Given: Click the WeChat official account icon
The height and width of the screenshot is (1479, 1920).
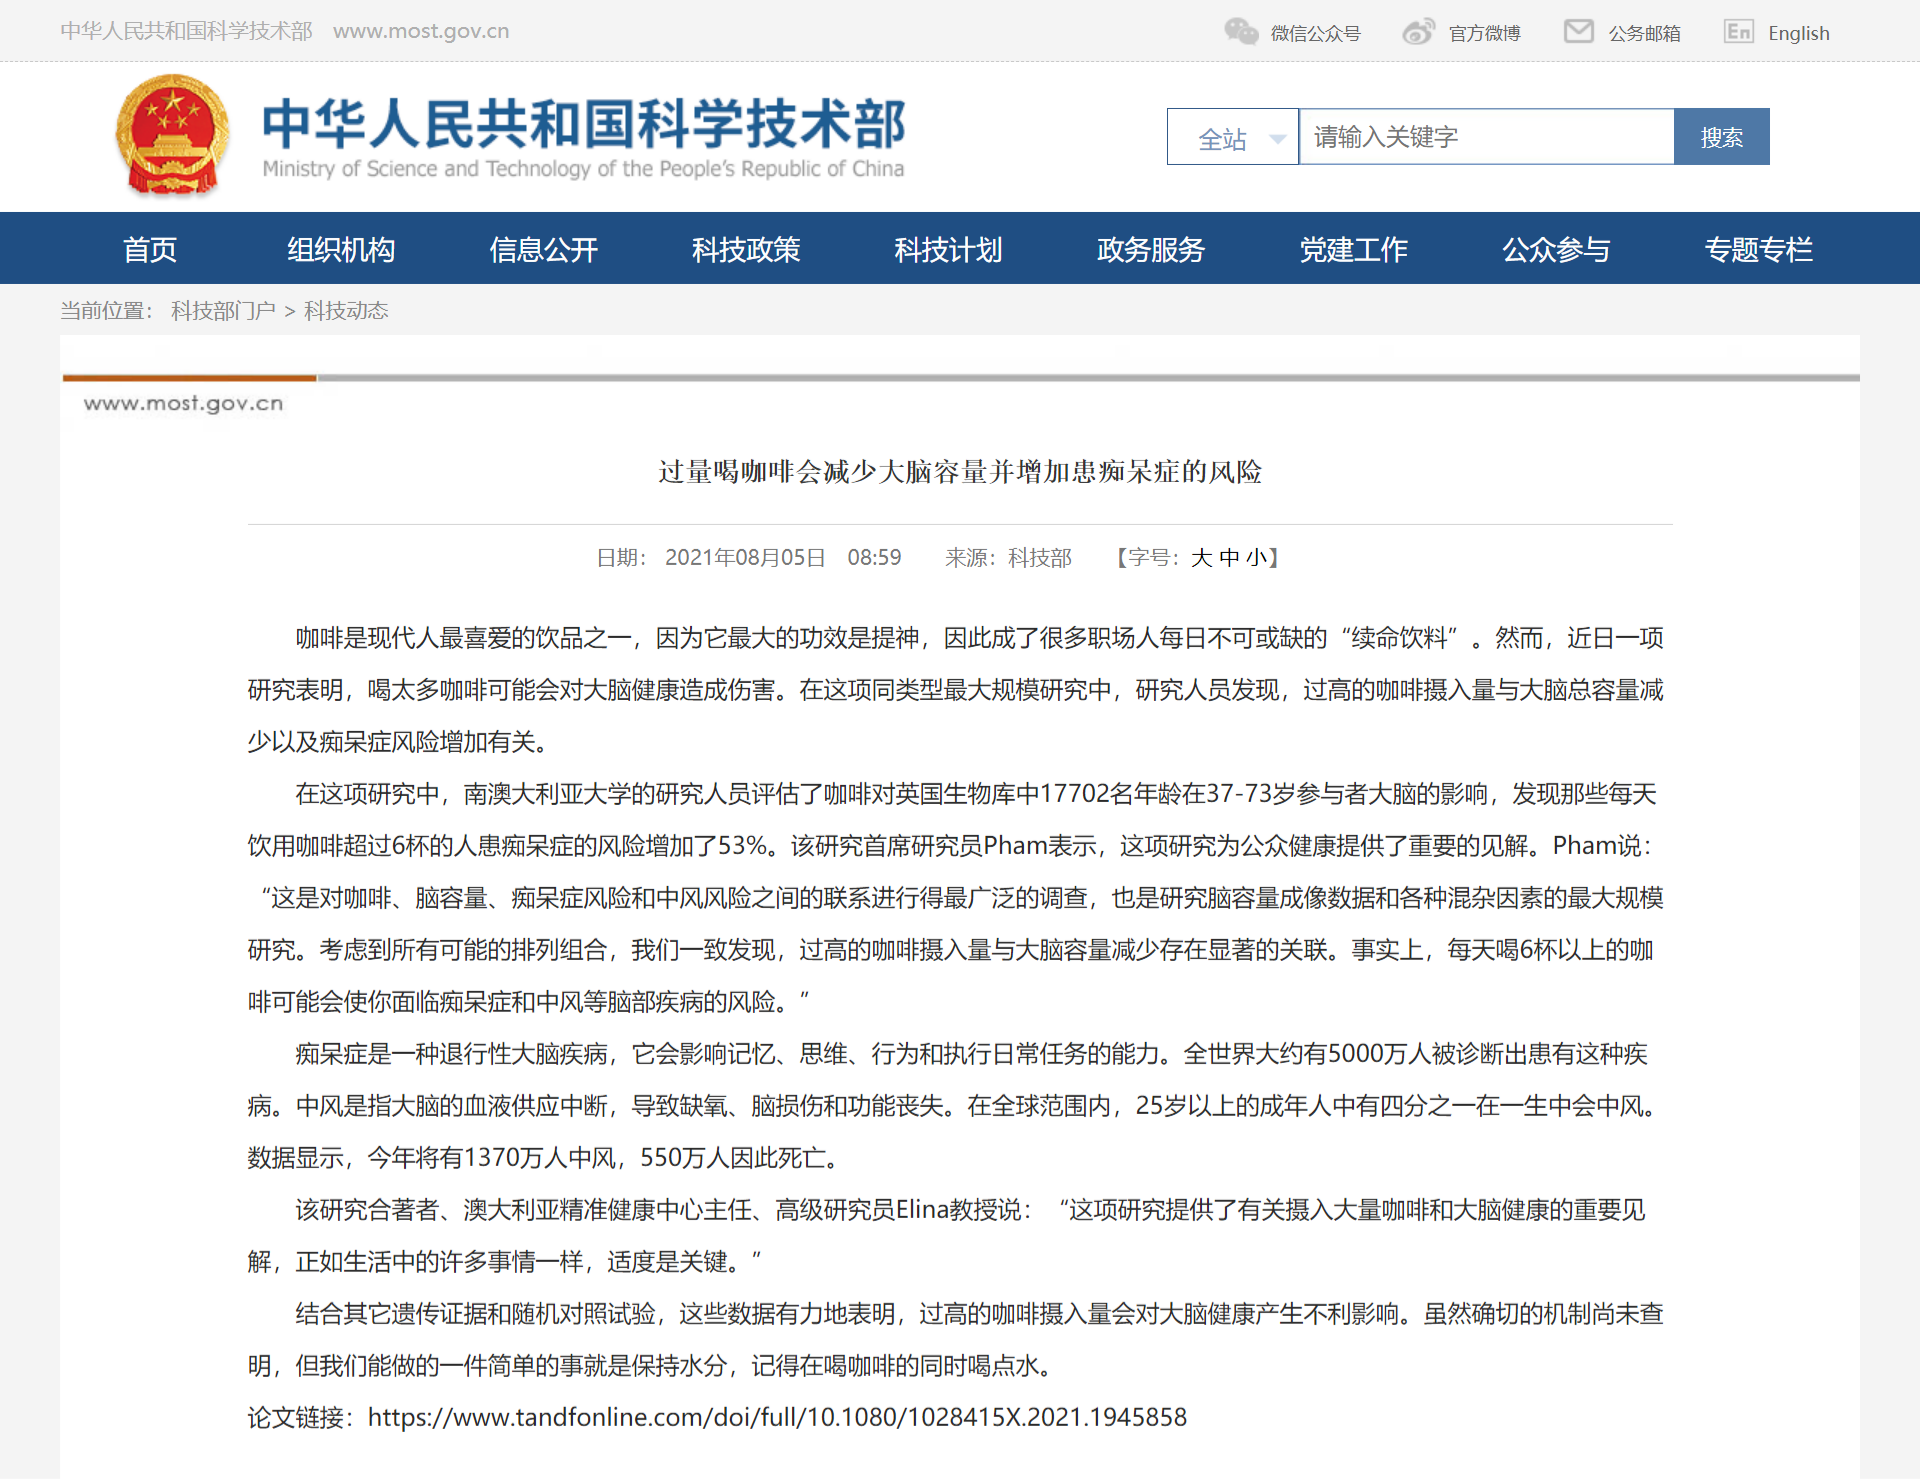Looking at the screenshot, I should [1241, 32].
